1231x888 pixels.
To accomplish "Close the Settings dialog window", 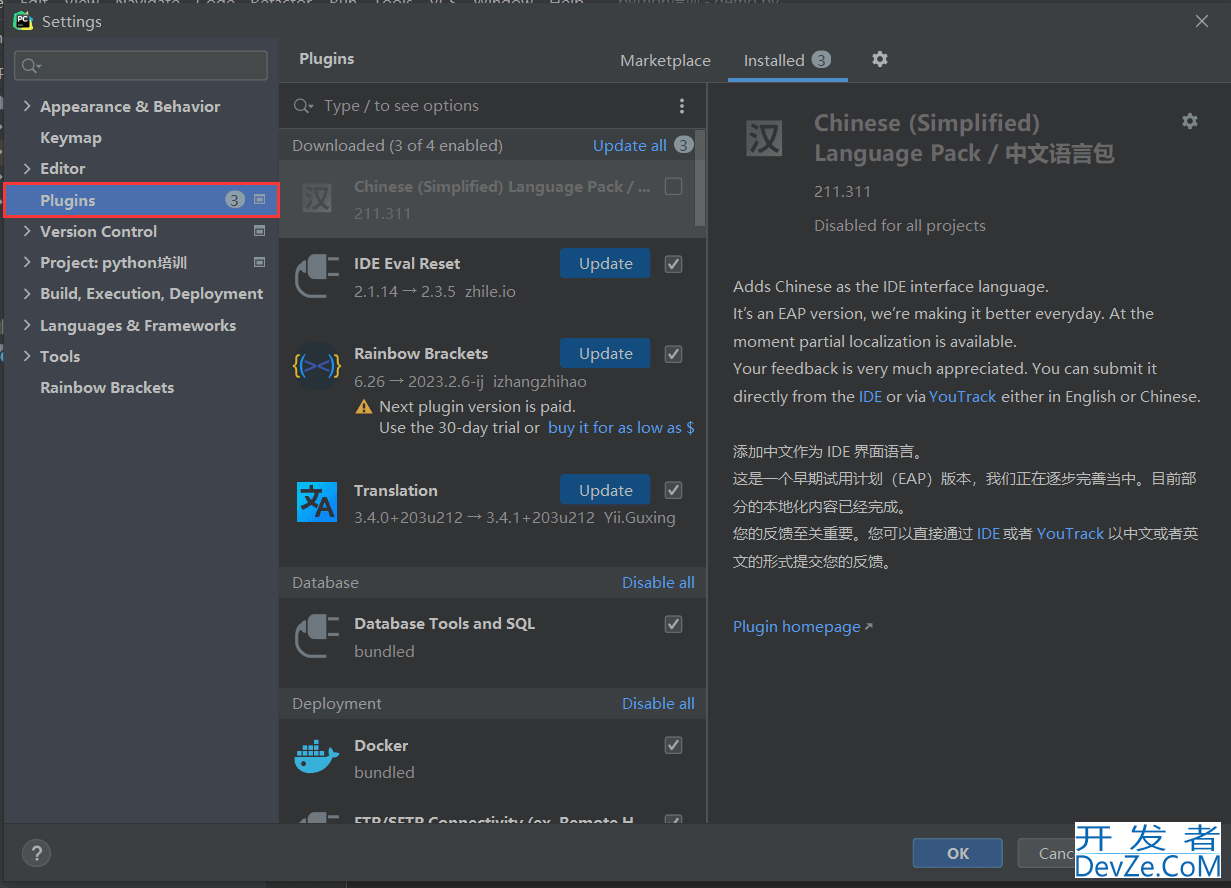I will [1202, 21].
